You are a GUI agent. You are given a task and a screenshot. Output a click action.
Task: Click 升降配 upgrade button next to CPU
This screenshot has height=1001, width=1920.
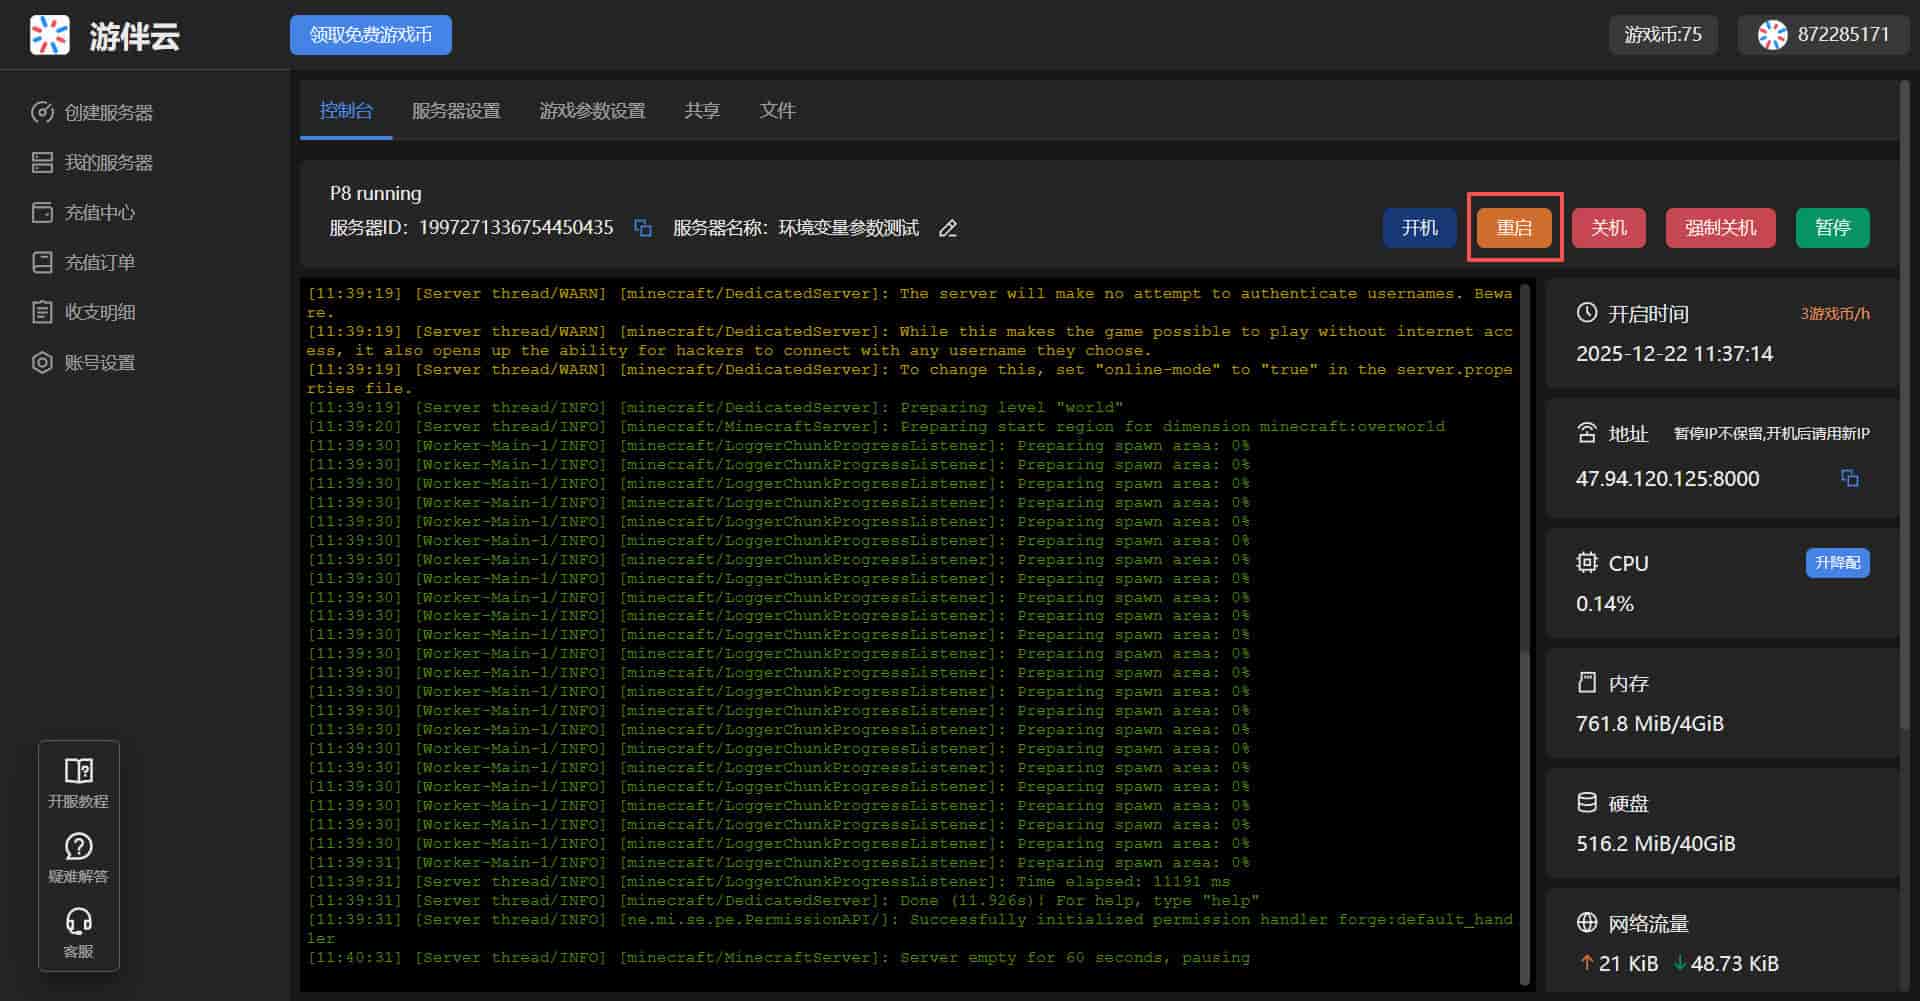coord(1837,563)
